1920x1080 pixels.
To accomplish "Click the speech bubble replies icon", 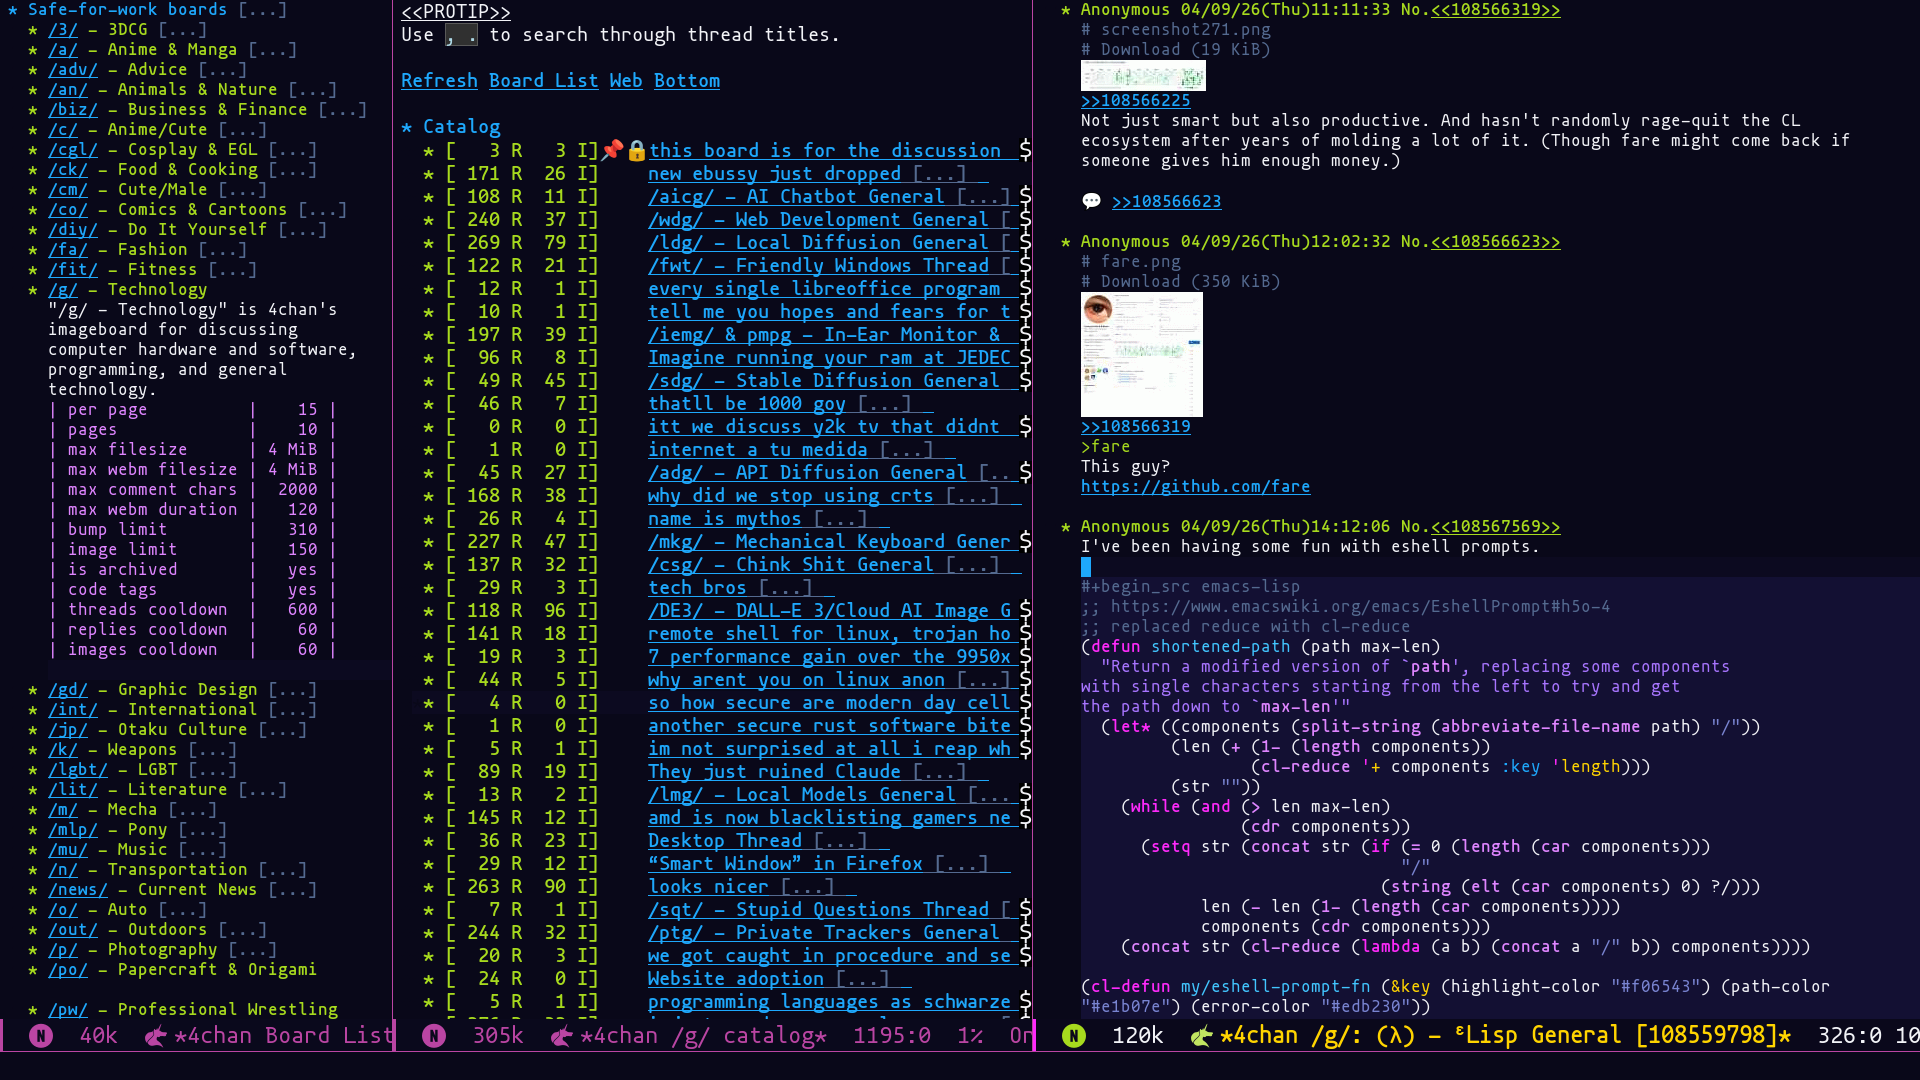I will pyautogui.click(x=1091, y=201).
